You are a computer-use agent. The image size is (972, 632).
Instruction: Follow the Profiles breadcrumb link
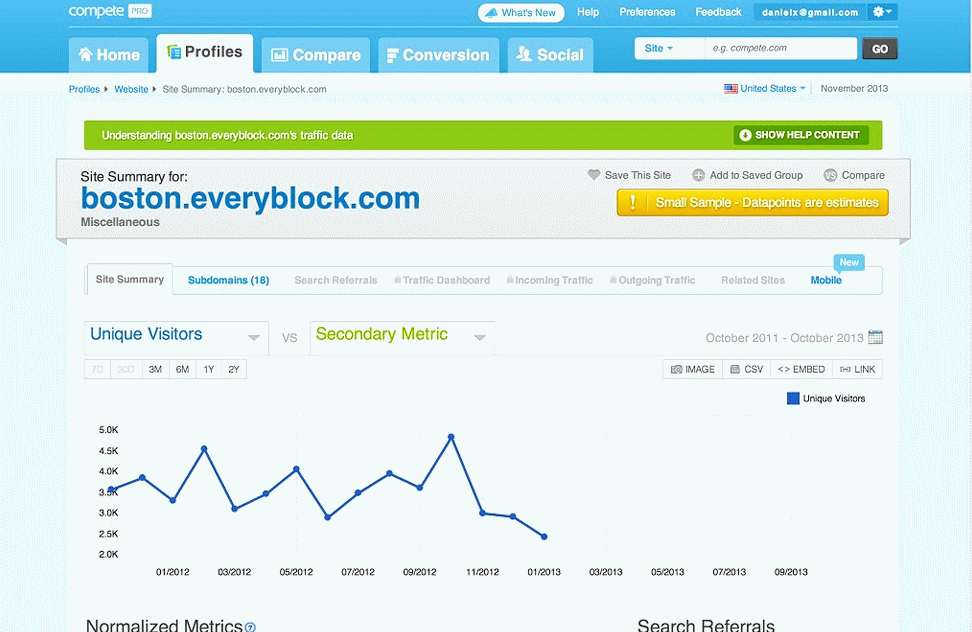point(84,89)
